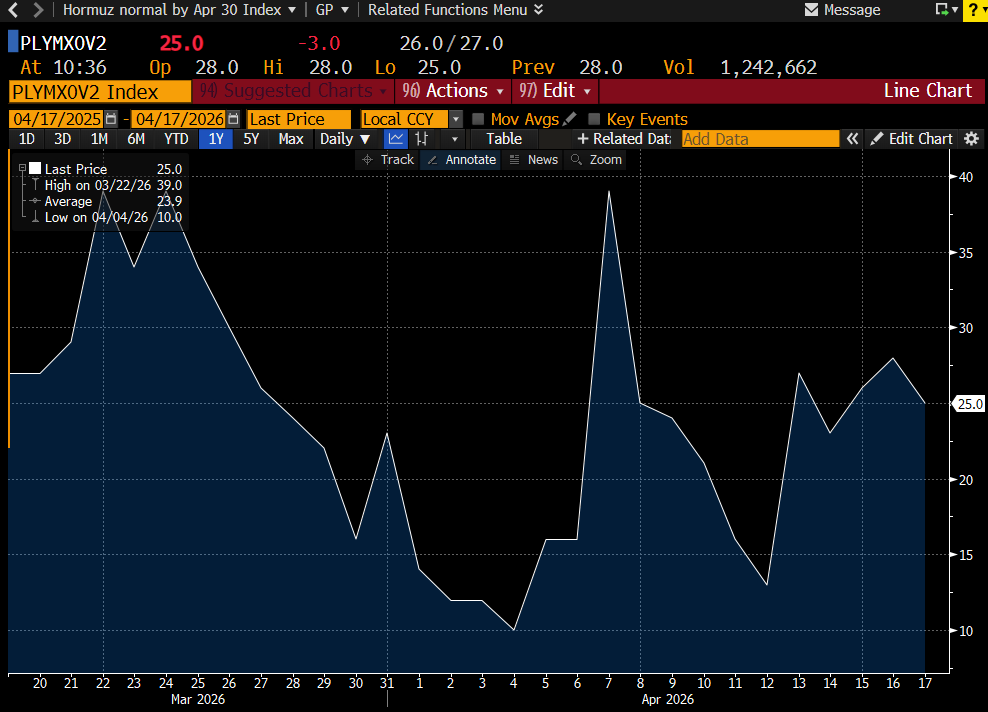This screenshot has height=712, width=988.
Task: Activate the Track crosshair tool
Action: coord(387,160)
